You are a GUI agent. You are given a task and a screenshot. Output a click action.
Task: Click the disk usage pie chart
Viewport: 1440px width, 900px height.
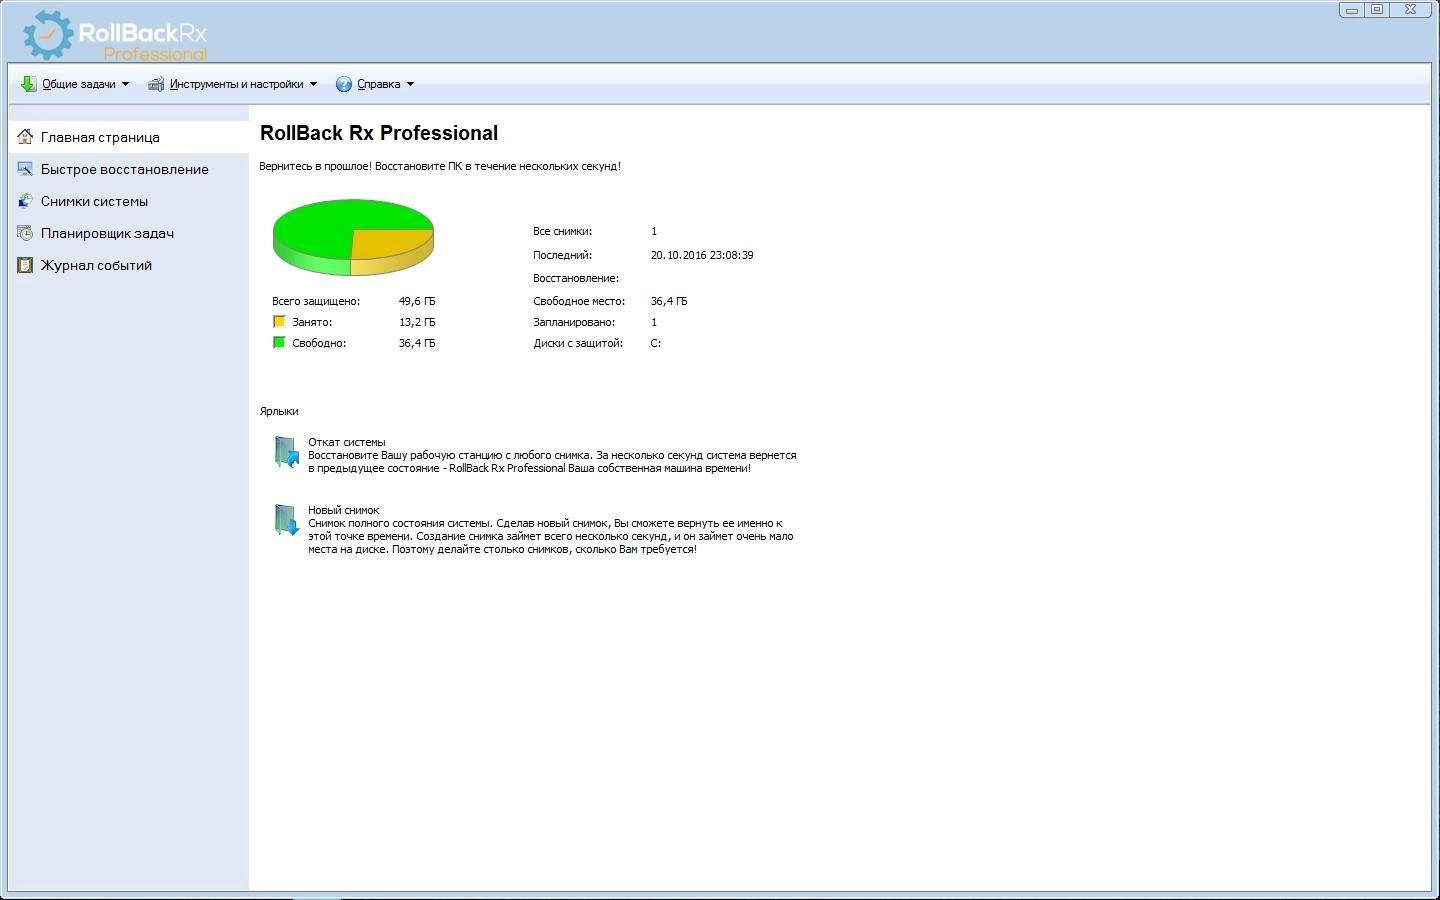(x=353, y=237)
